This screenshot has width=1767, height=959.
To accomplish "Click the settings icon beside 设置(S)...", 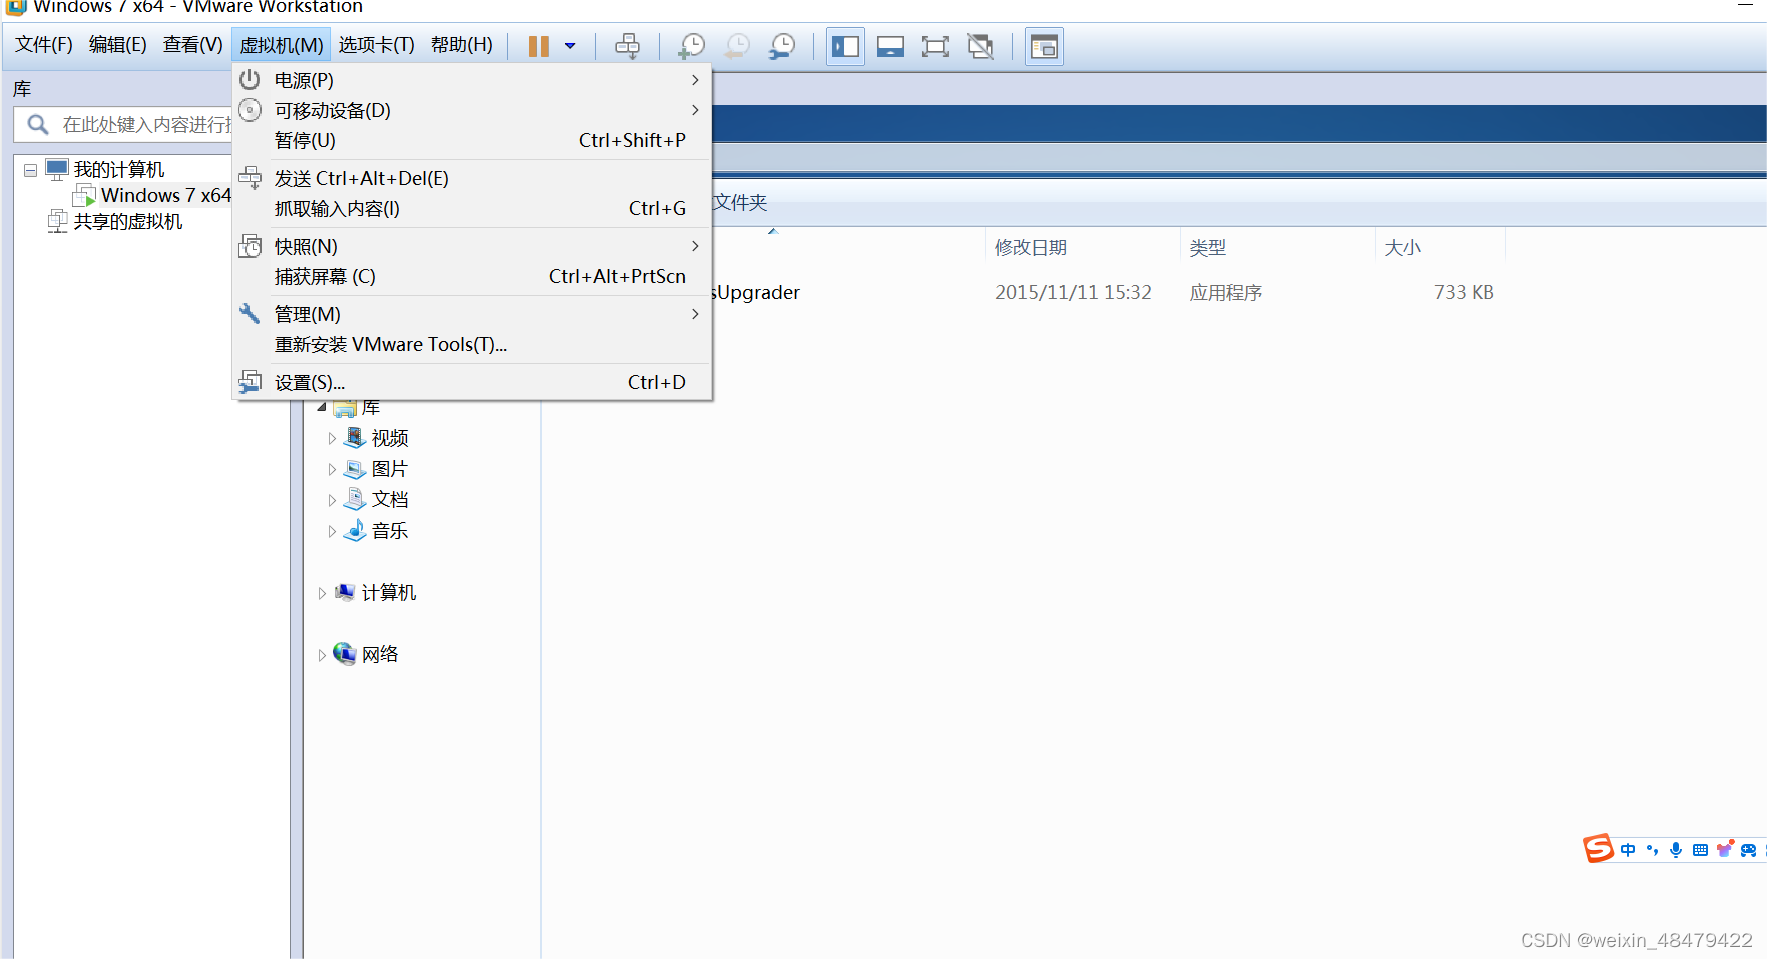I will [x=250, y=382].
